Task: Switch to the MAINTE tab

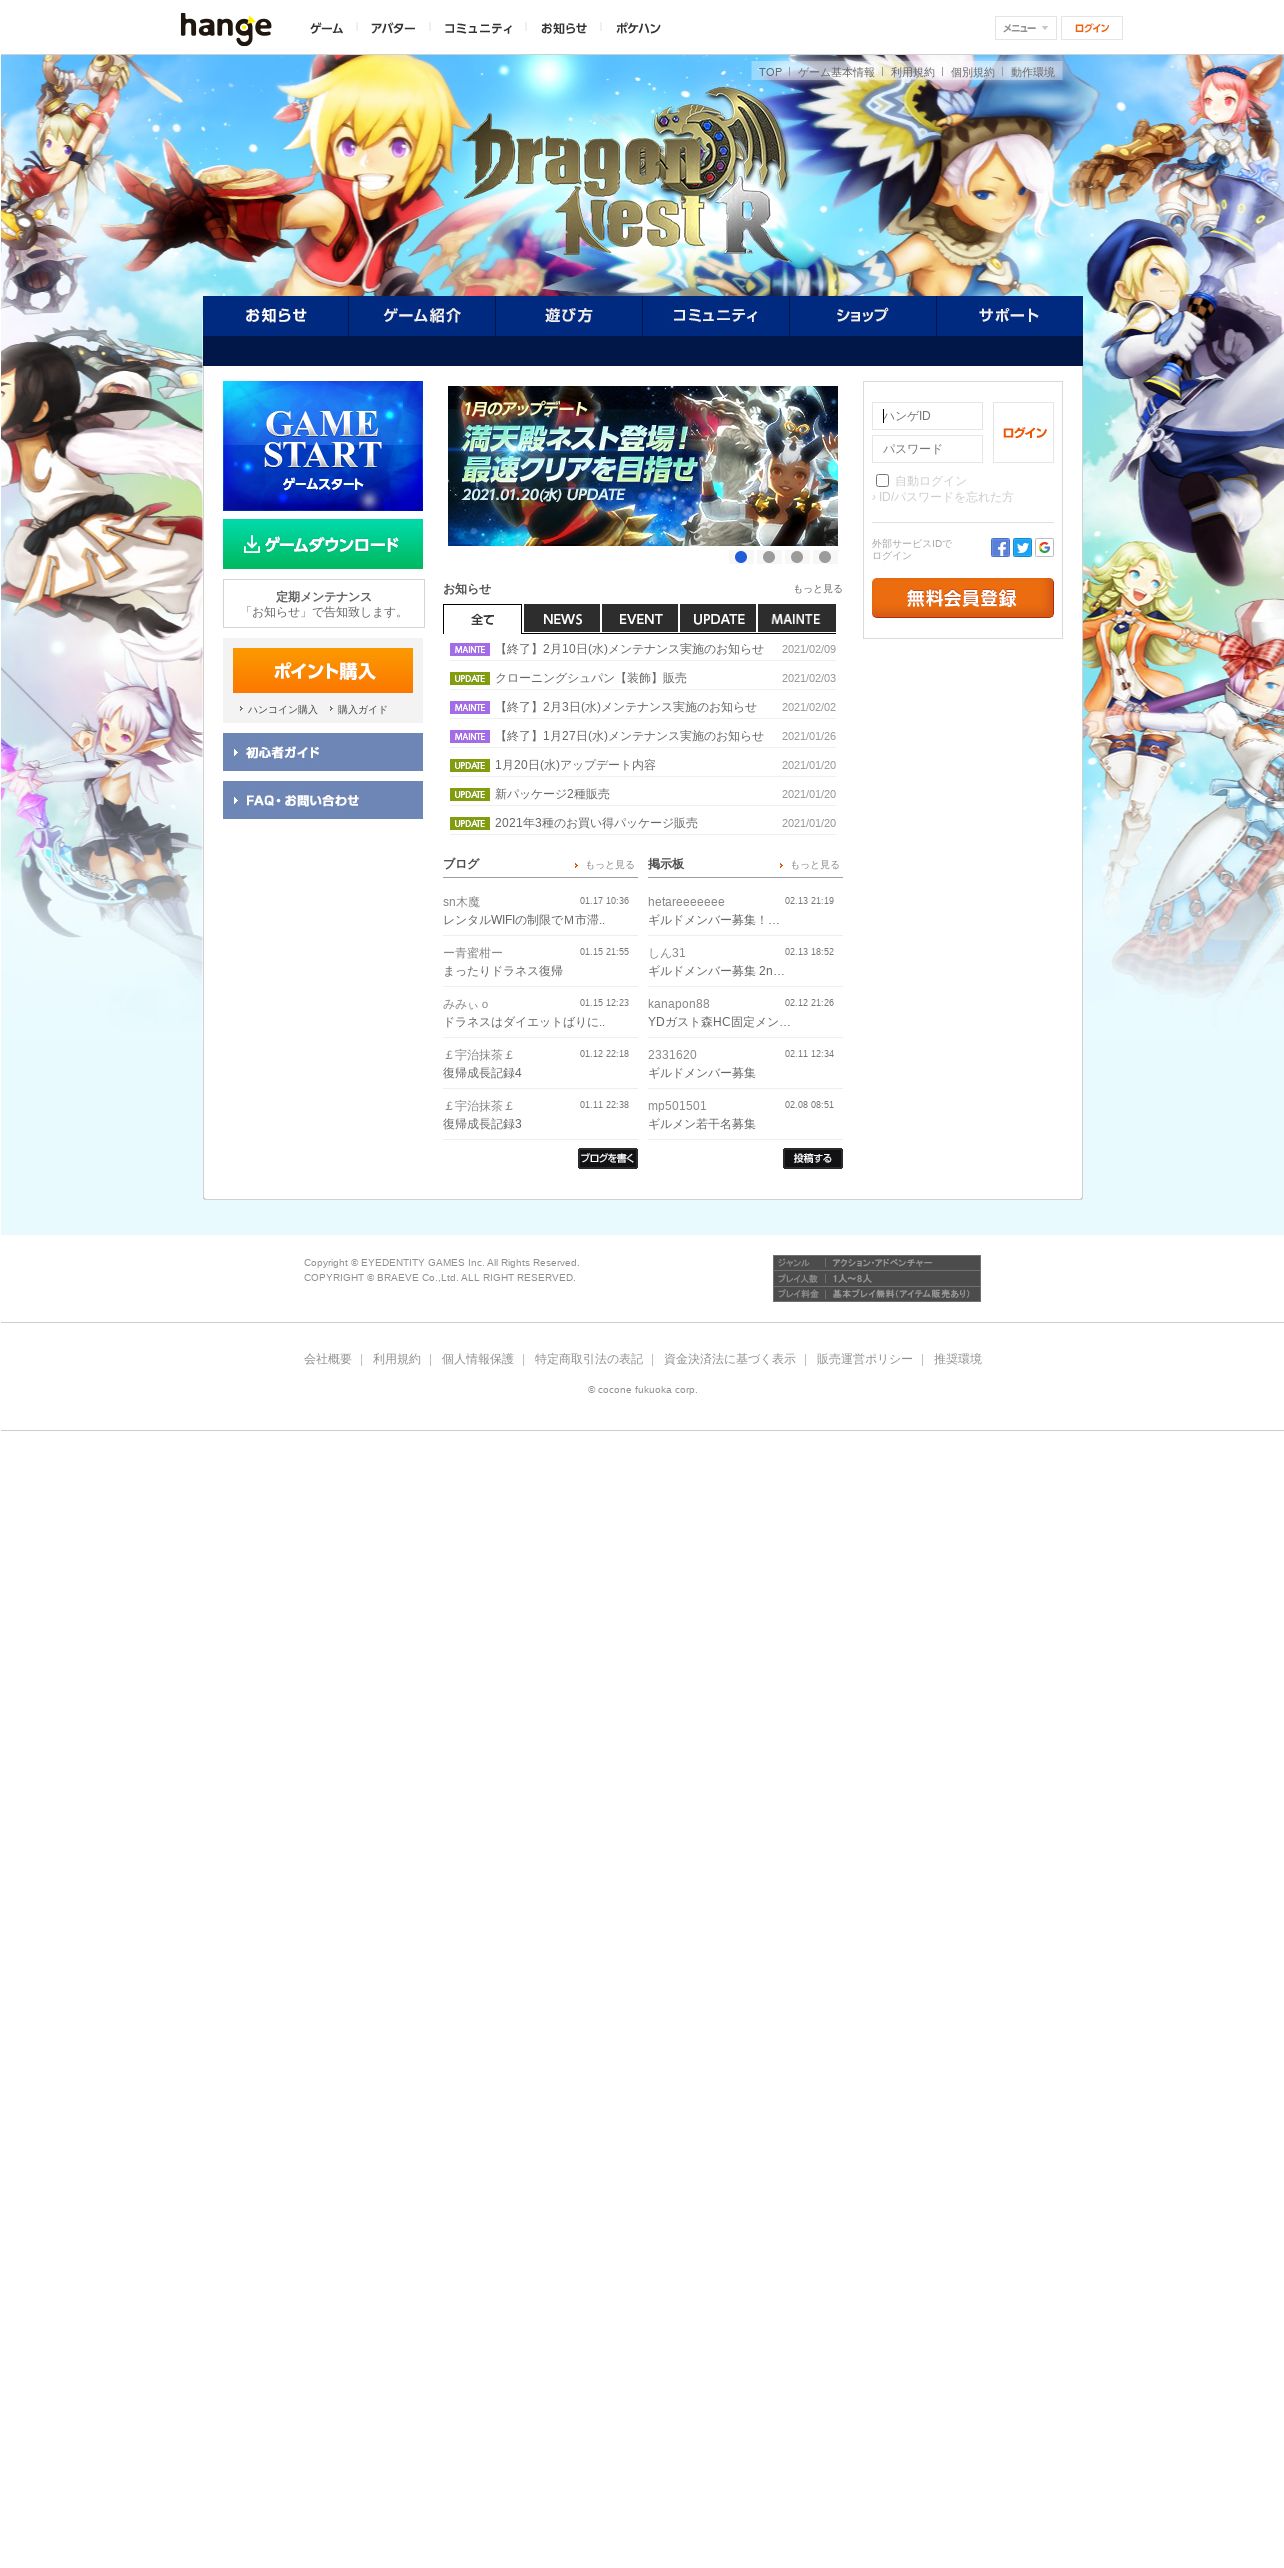Action: [x=796, y=619]
